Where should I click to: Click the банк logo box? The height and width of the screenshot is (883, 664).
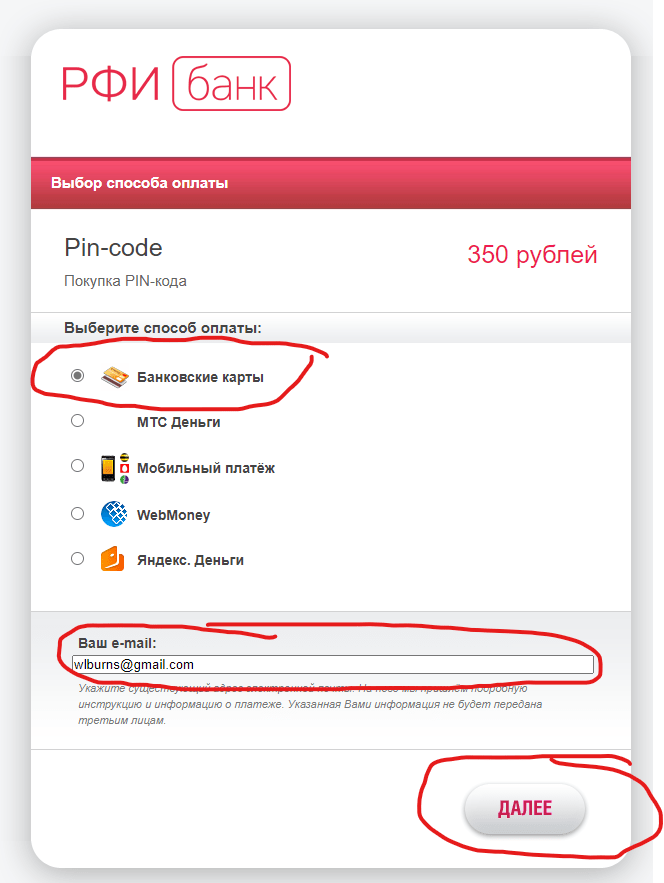(x=231, y=83)
